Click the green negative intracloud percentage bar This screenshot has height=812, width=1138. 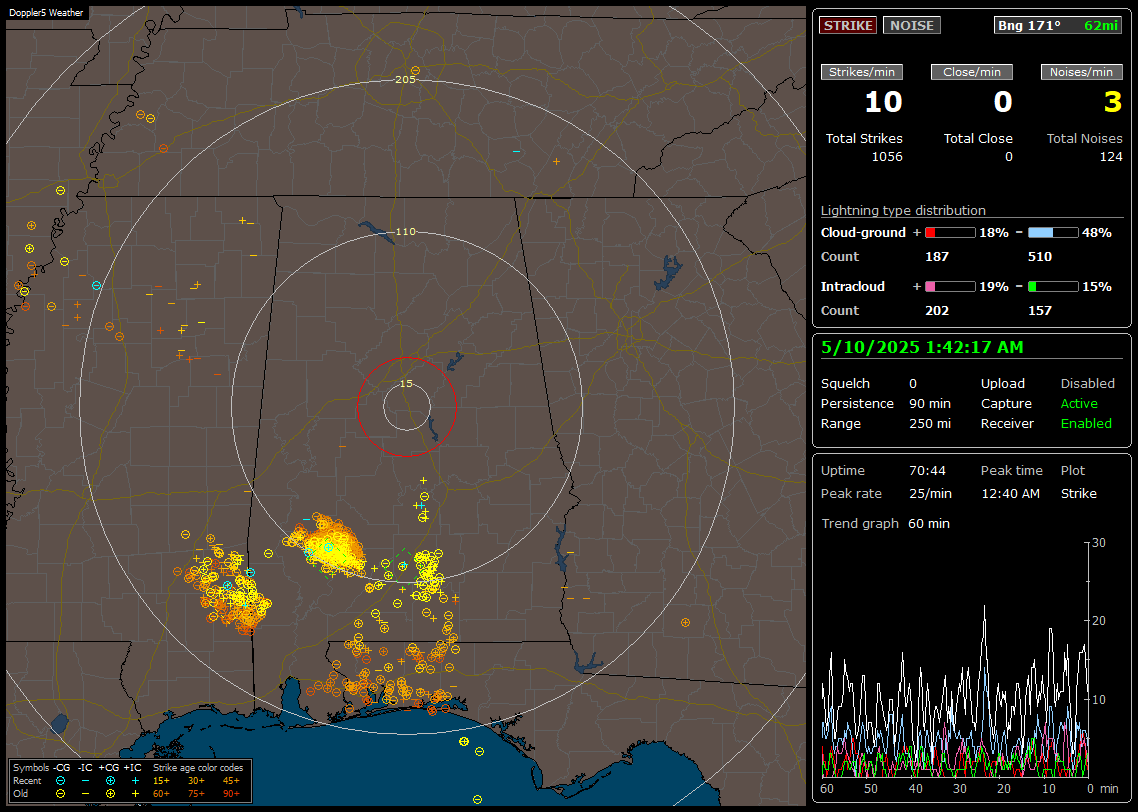tap(1052, 287)
